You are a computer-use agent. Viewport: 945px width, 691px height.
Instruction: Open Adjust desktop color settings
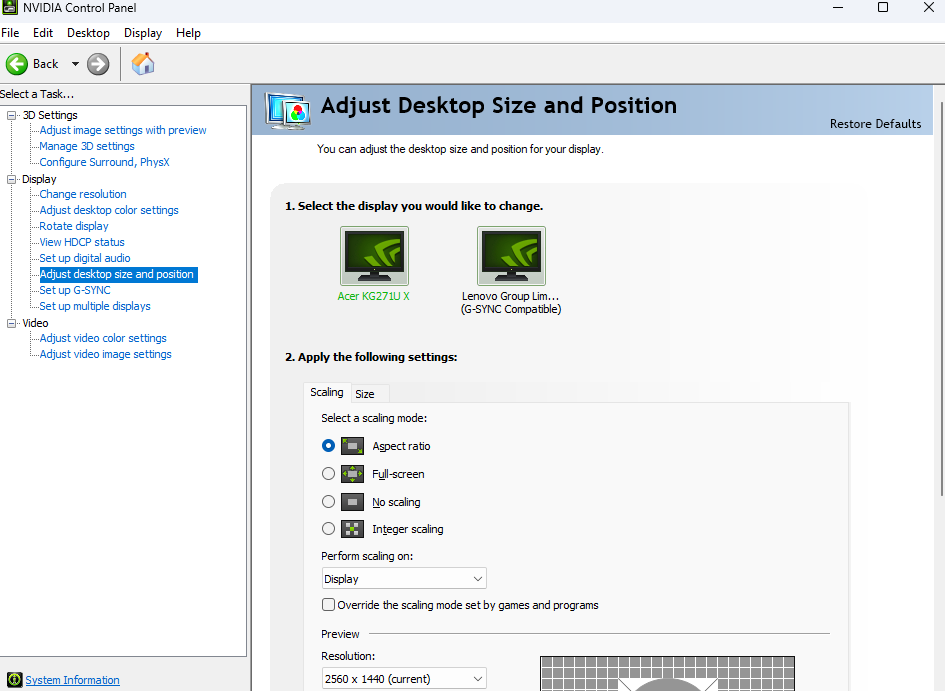[109, 210]
